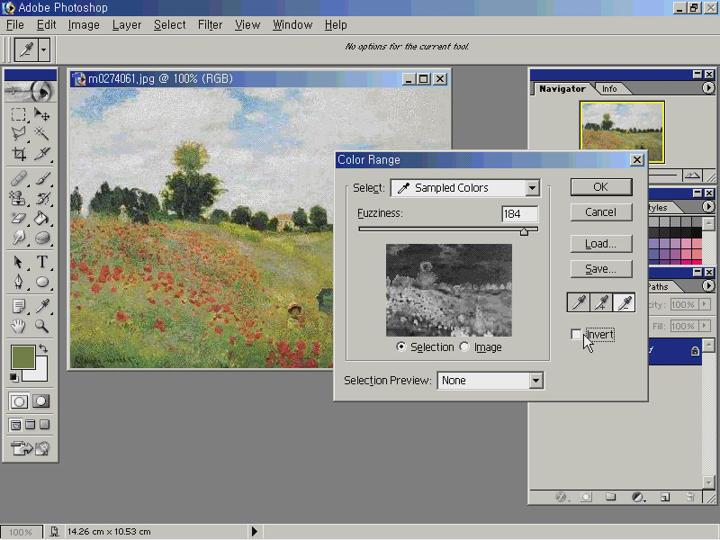720x540 pixels.
Task: Open the Paths panel menu arrow
Action: tap(708, 286)
